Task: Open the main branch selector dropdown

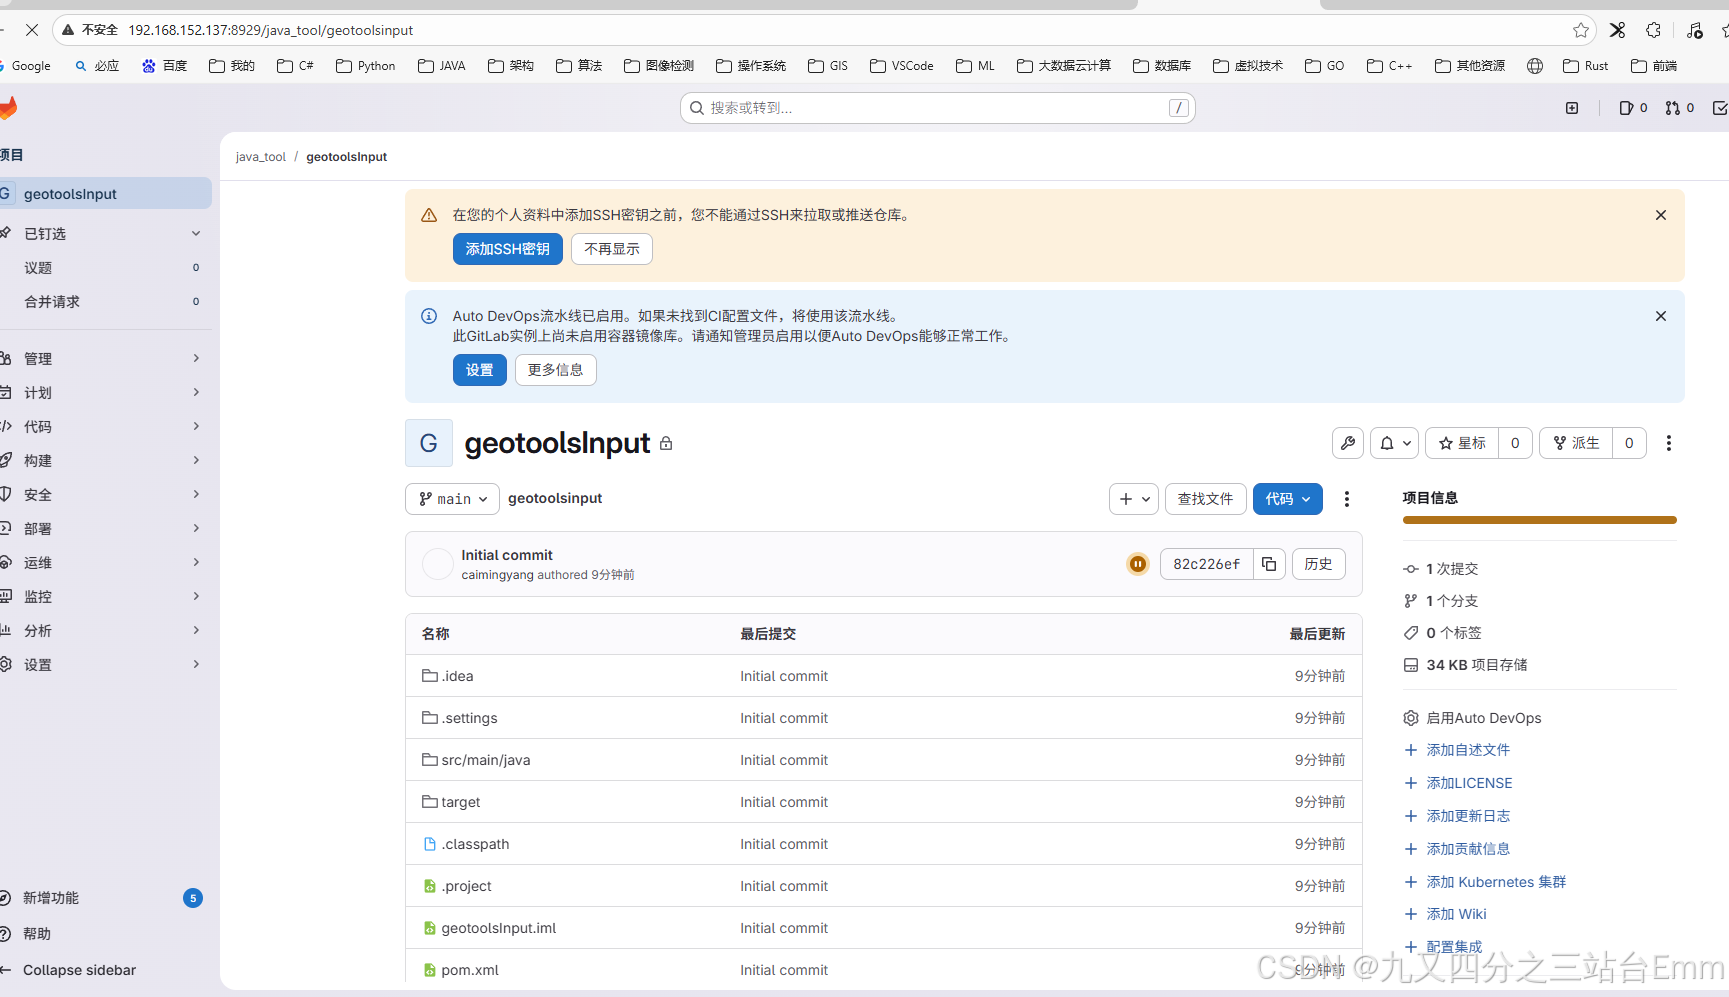Action: coord(452,499)
